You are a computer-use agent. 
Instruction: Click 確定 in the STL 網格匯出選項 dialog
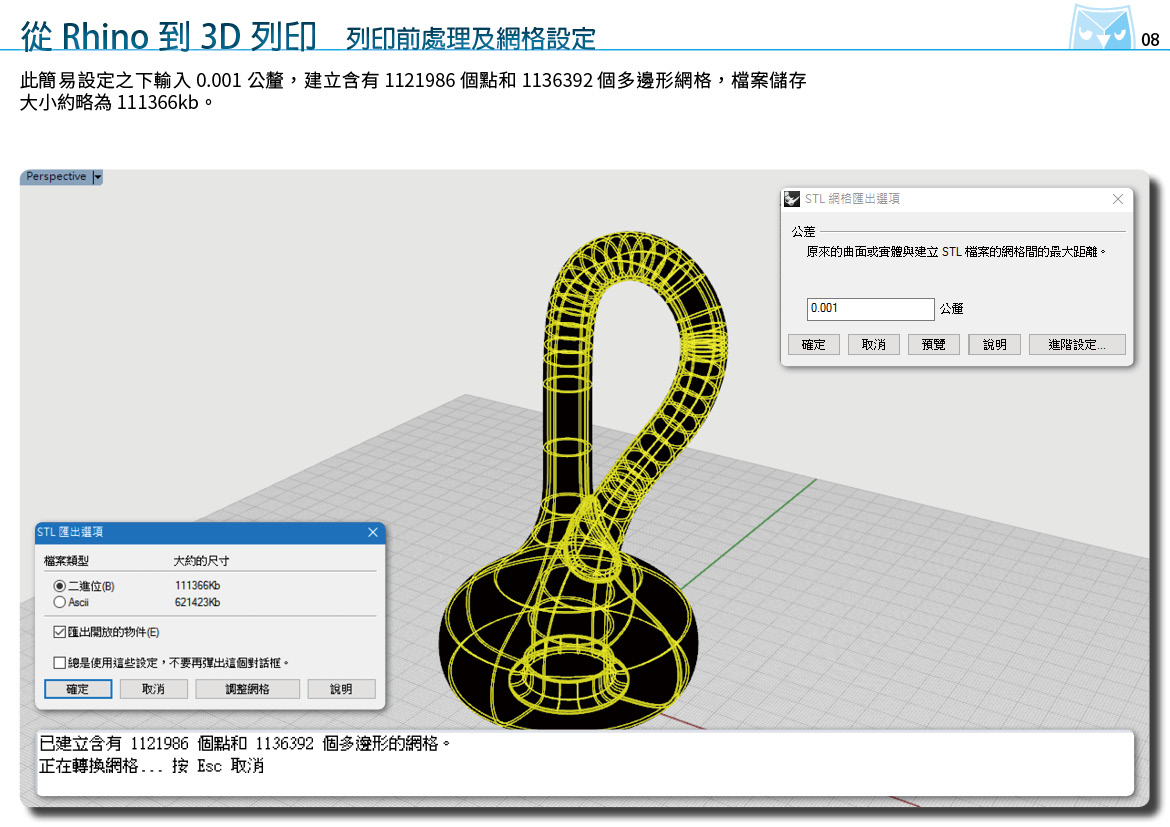click(813, 345)
